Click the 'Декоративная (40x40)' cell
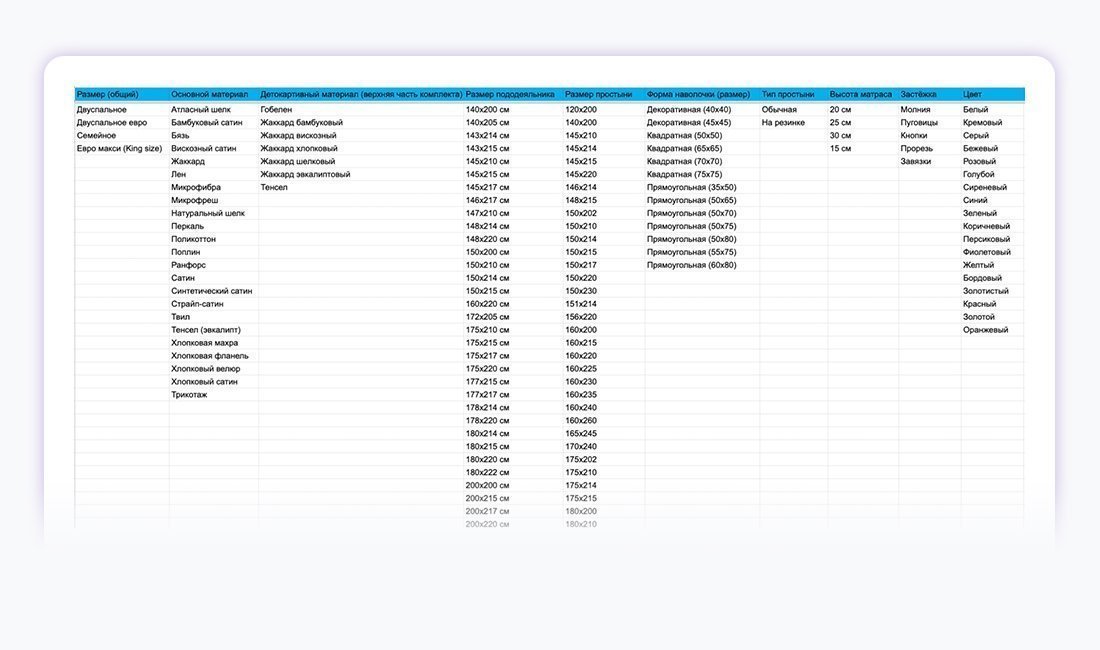Image resolution: width=1100 pixels, height=650 pixels. click(689, 109)
